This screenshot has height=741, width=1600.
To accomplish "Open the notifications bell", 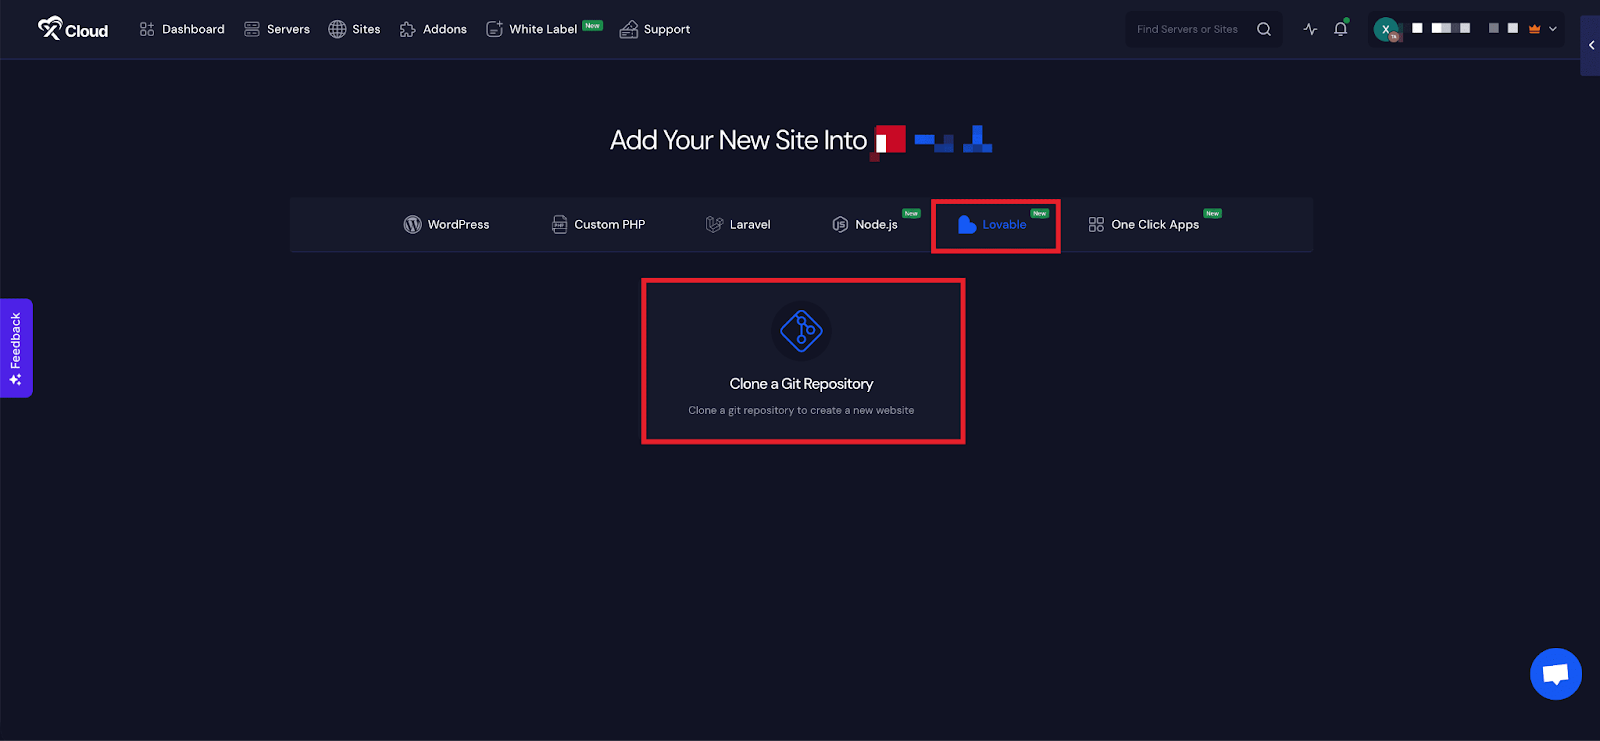I will 1341,29.
